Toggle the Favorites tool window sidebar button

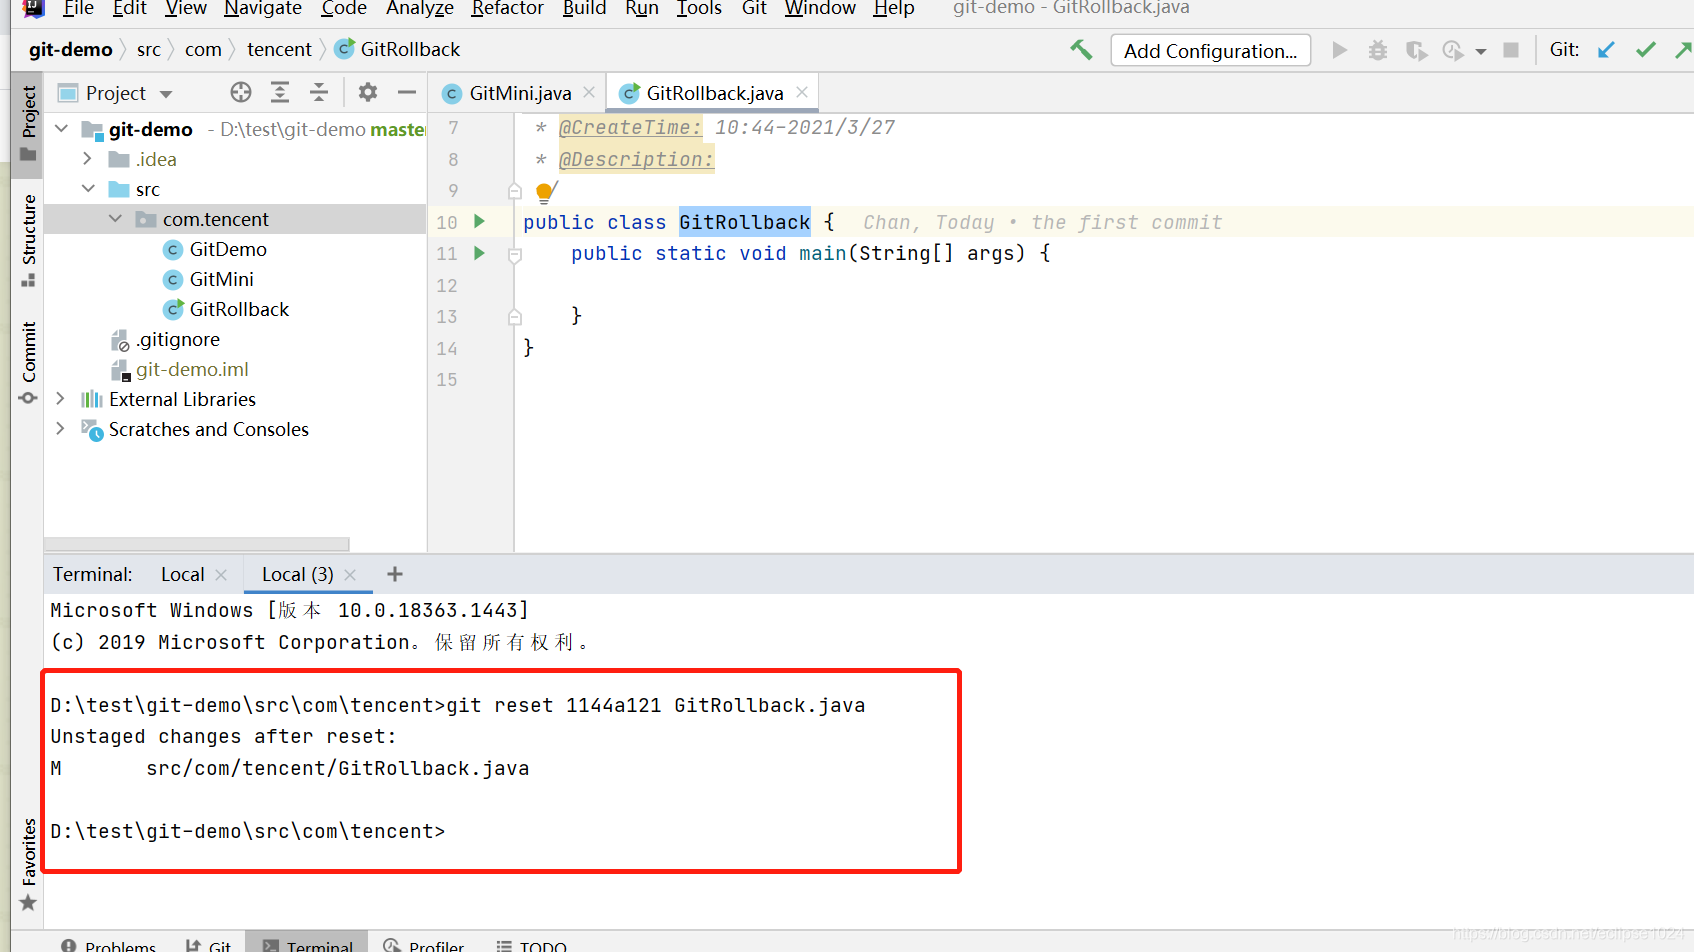point(28,864)
